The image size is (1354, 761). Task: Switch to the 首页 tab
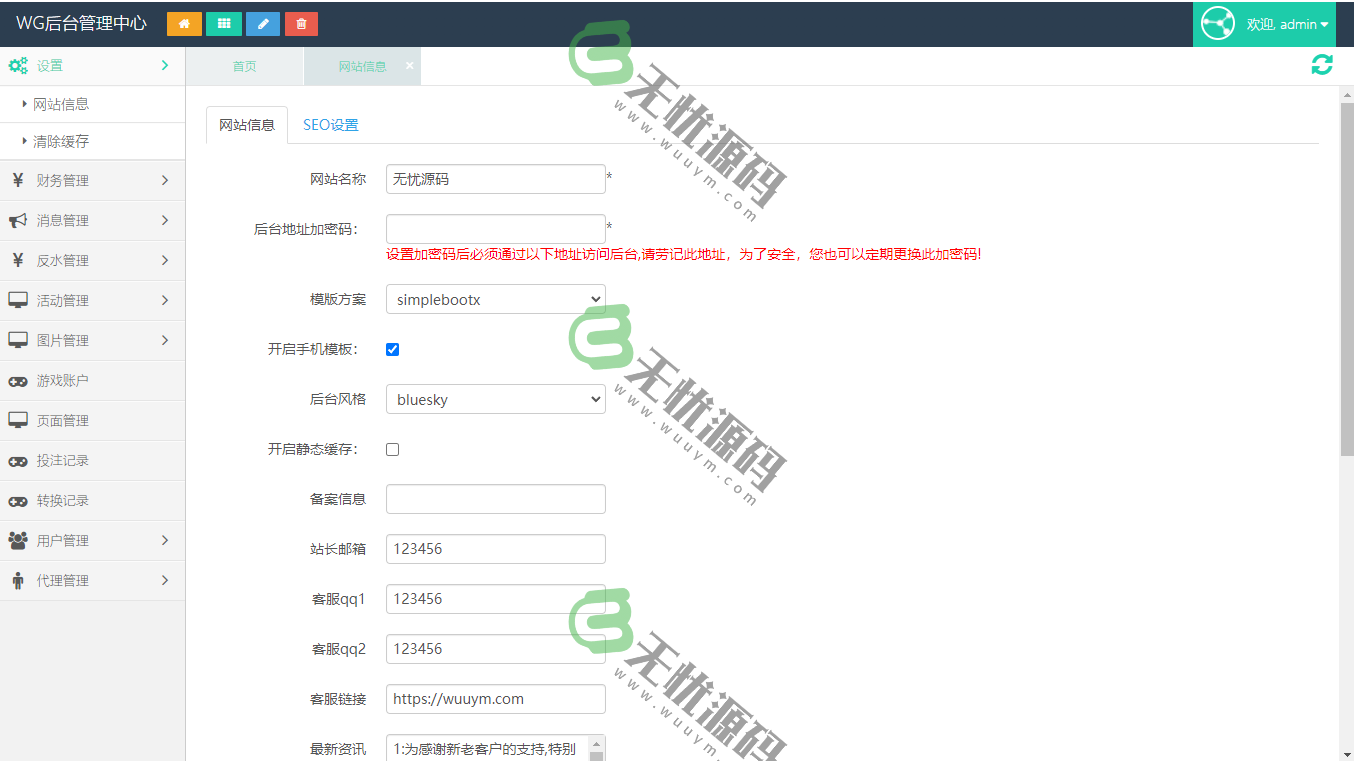(244, 66)
